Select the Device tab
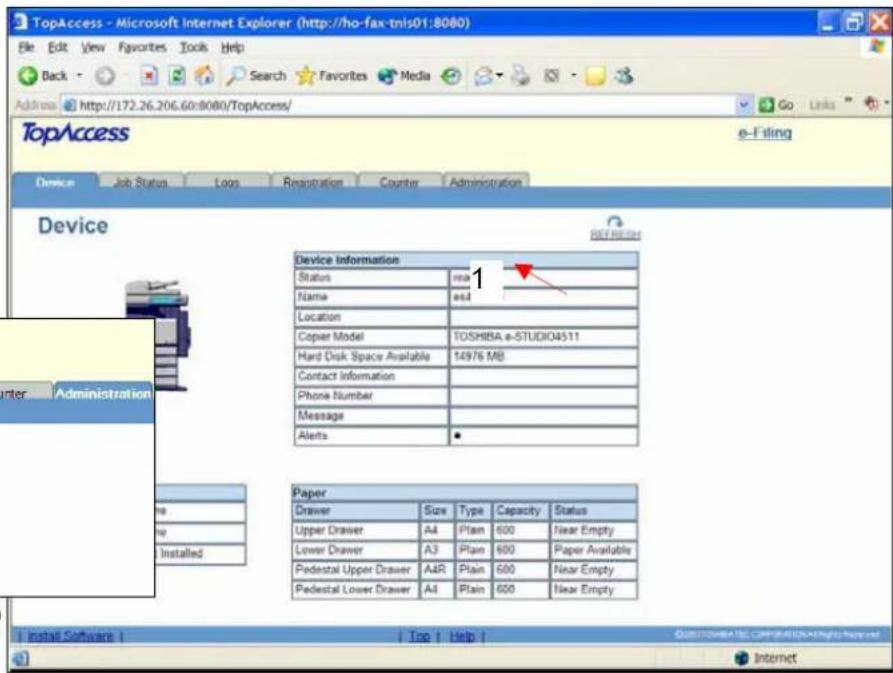Viewport: 893px width, 673px height. pos(55,182)
